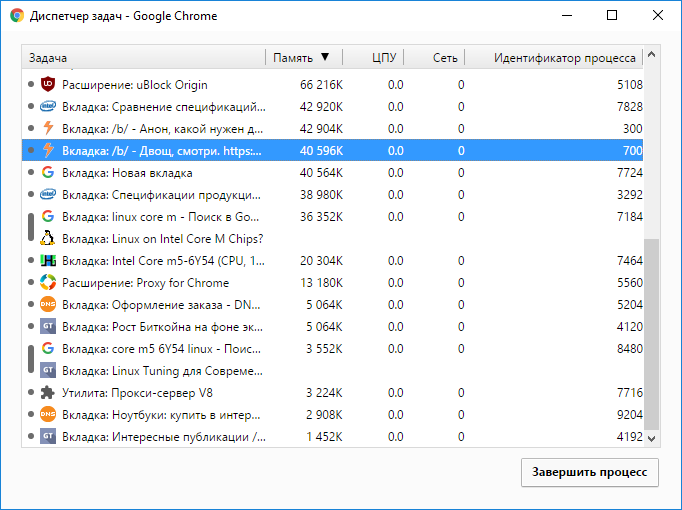This screenshot has width=682, height=510.
Task: Click process ID 4192
Action: click(630, 437)
